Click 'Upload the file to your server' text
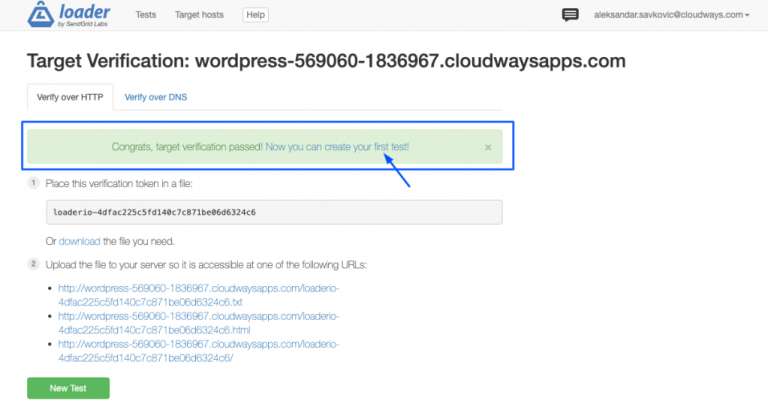 click(206, 265)
